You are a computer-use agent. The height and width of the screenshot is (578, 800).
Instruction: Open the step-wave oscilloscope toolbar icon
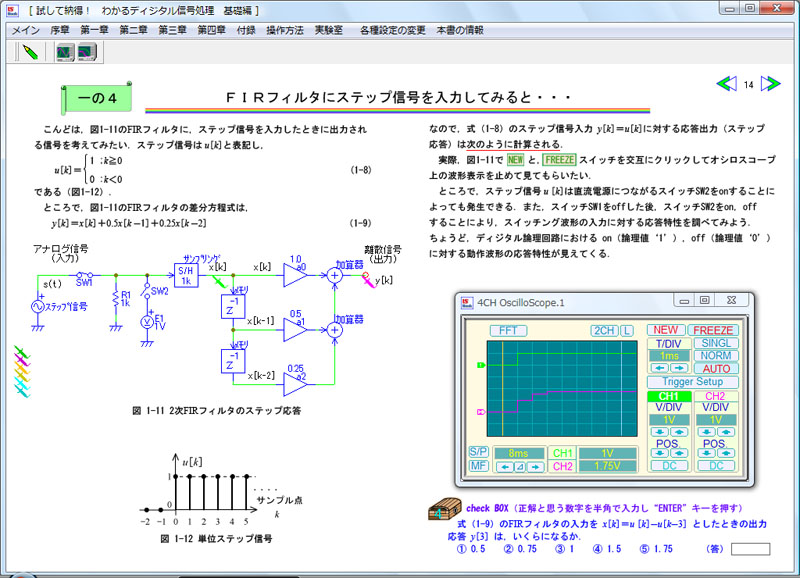click(x=87, y=52)
